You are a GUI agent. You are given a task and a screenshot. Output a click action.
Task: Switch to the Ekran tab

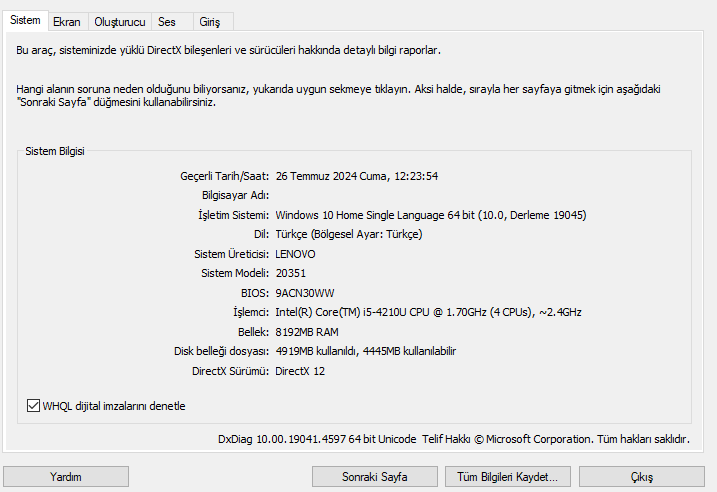tap(67, 21)
